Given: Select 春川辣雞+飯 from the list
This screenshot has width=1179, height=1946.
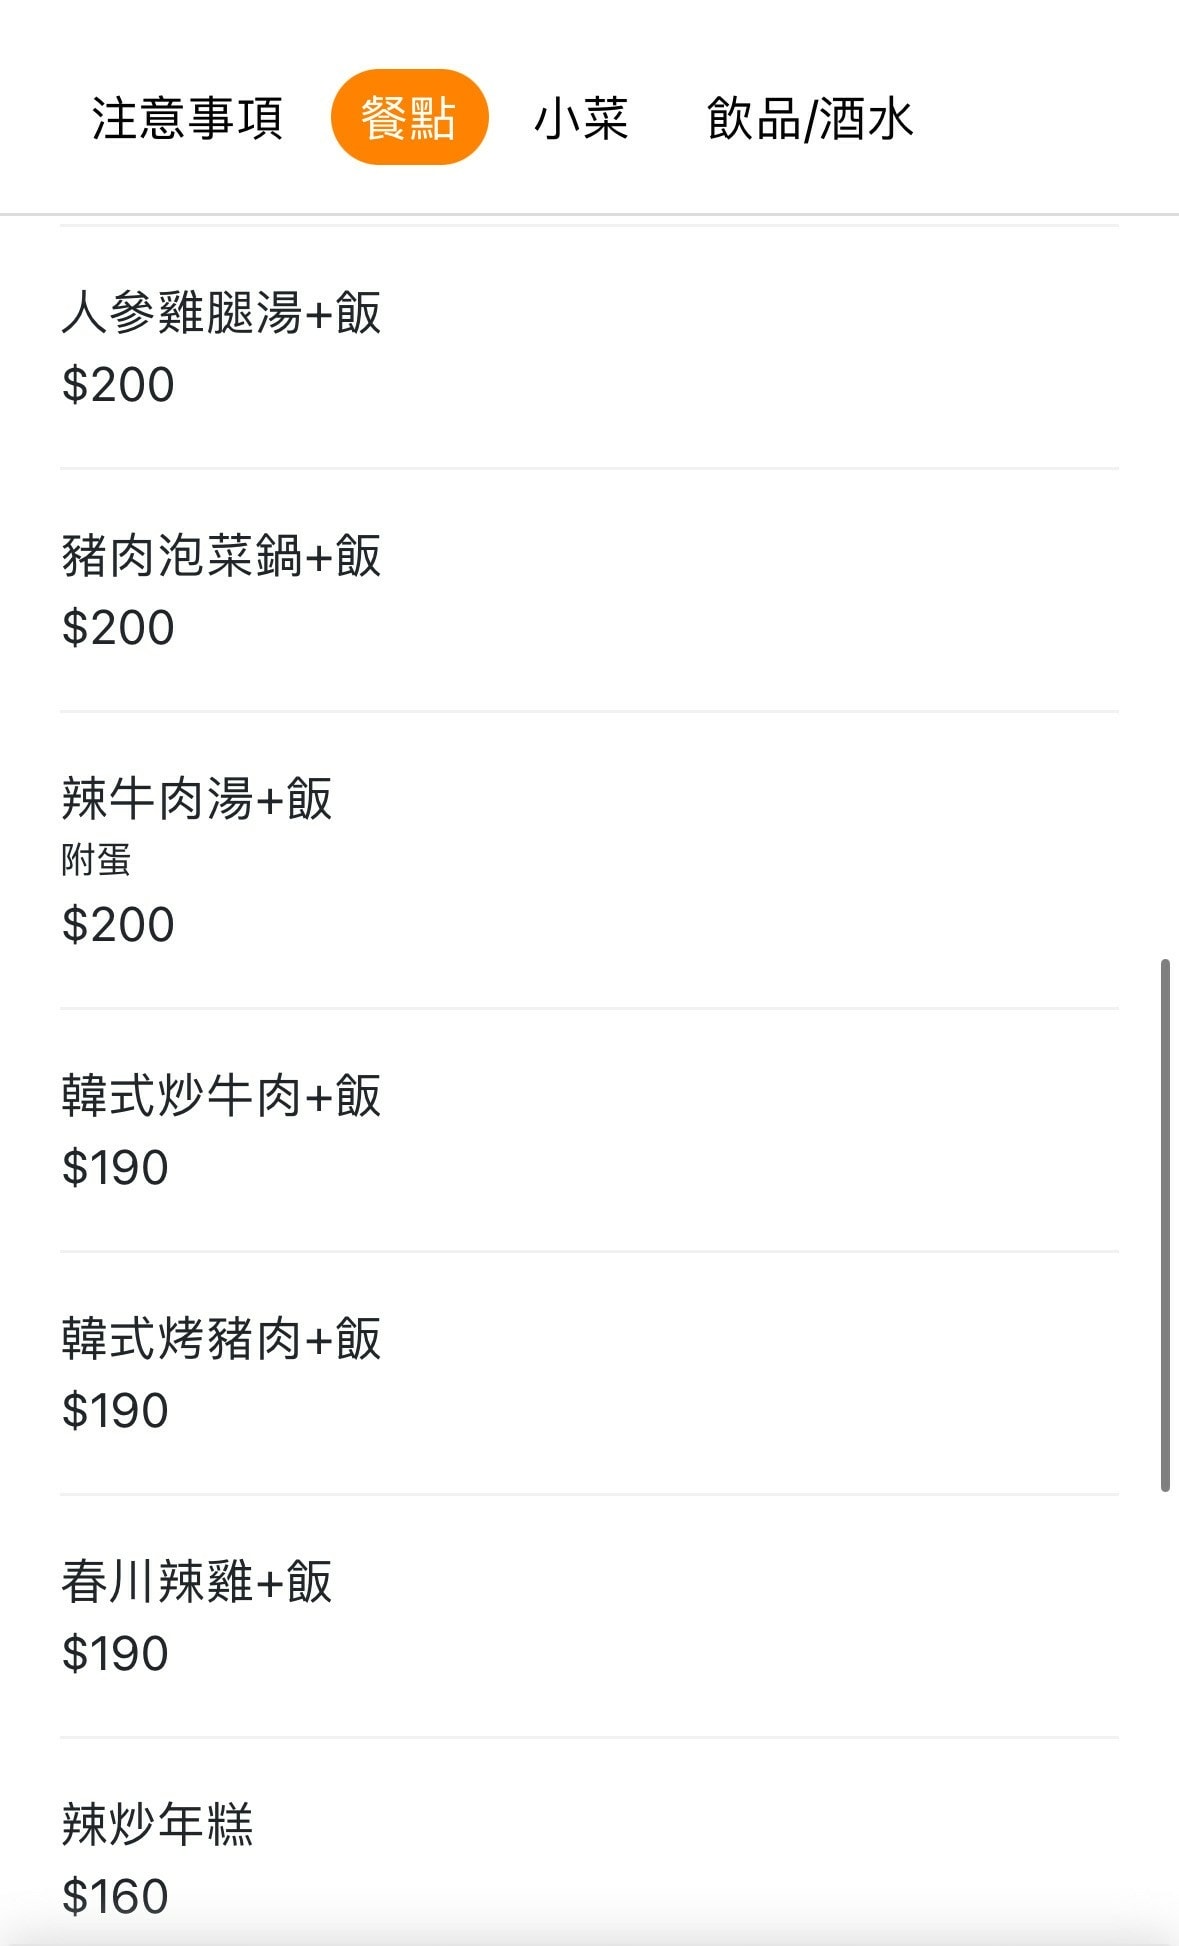Looking at the screenshot, I should pos(196,1582).
